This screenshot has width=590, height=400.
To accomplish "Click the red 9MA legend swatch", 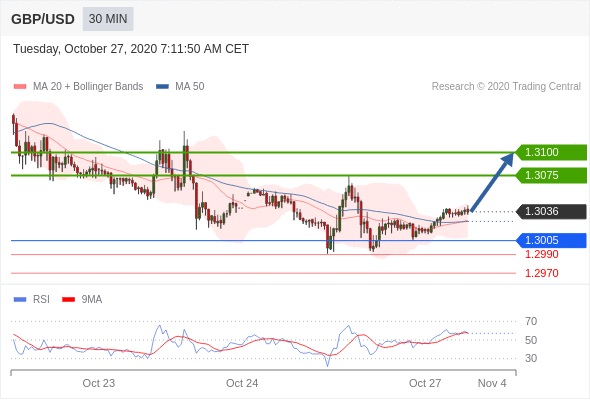I will point(68,300).
